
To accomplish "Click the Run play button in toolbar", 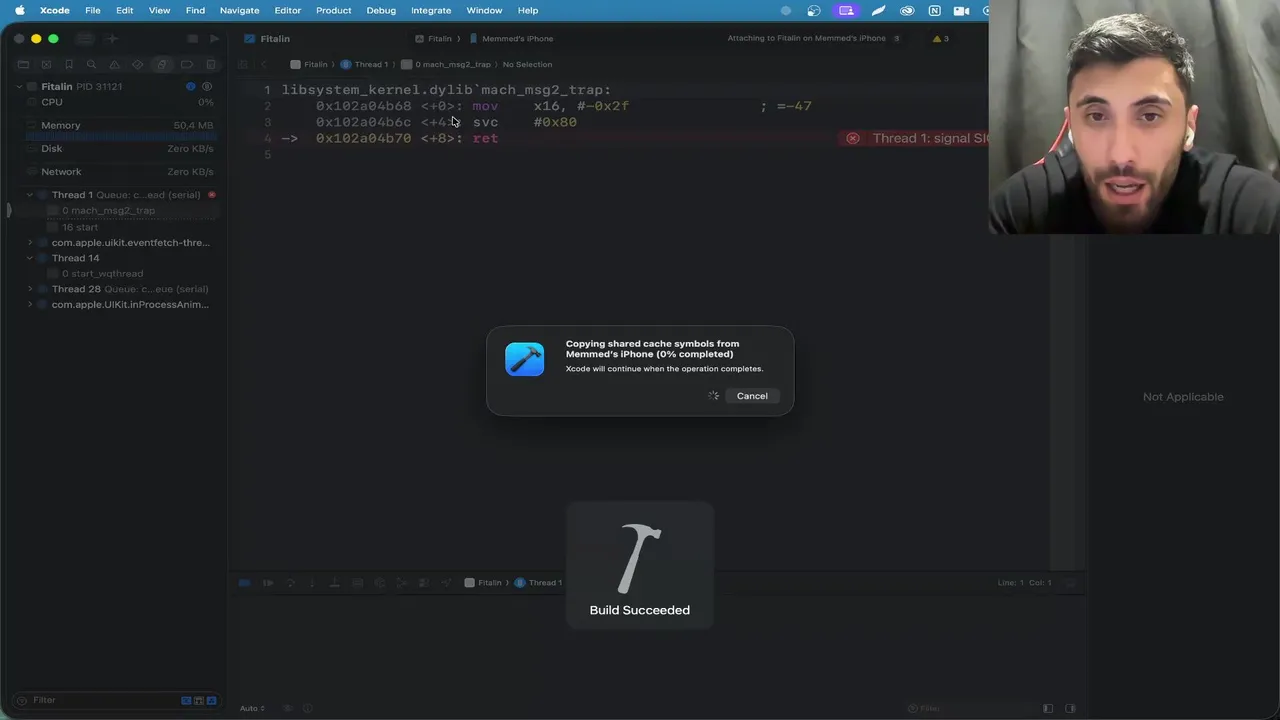I will tap(214, 38).
